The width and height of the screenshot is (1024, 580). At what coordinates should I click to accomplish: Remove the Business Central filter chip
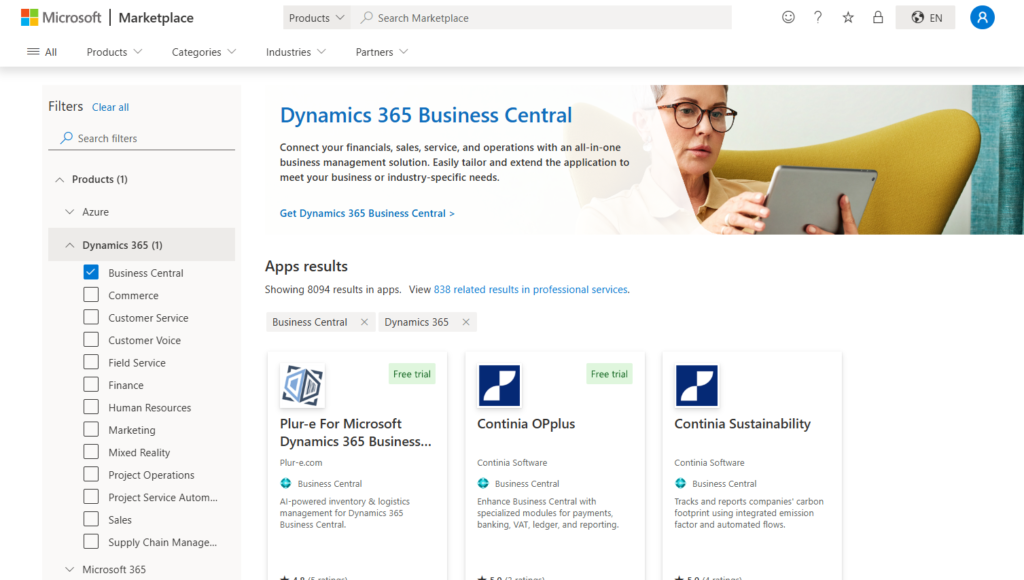pos(364,322)
